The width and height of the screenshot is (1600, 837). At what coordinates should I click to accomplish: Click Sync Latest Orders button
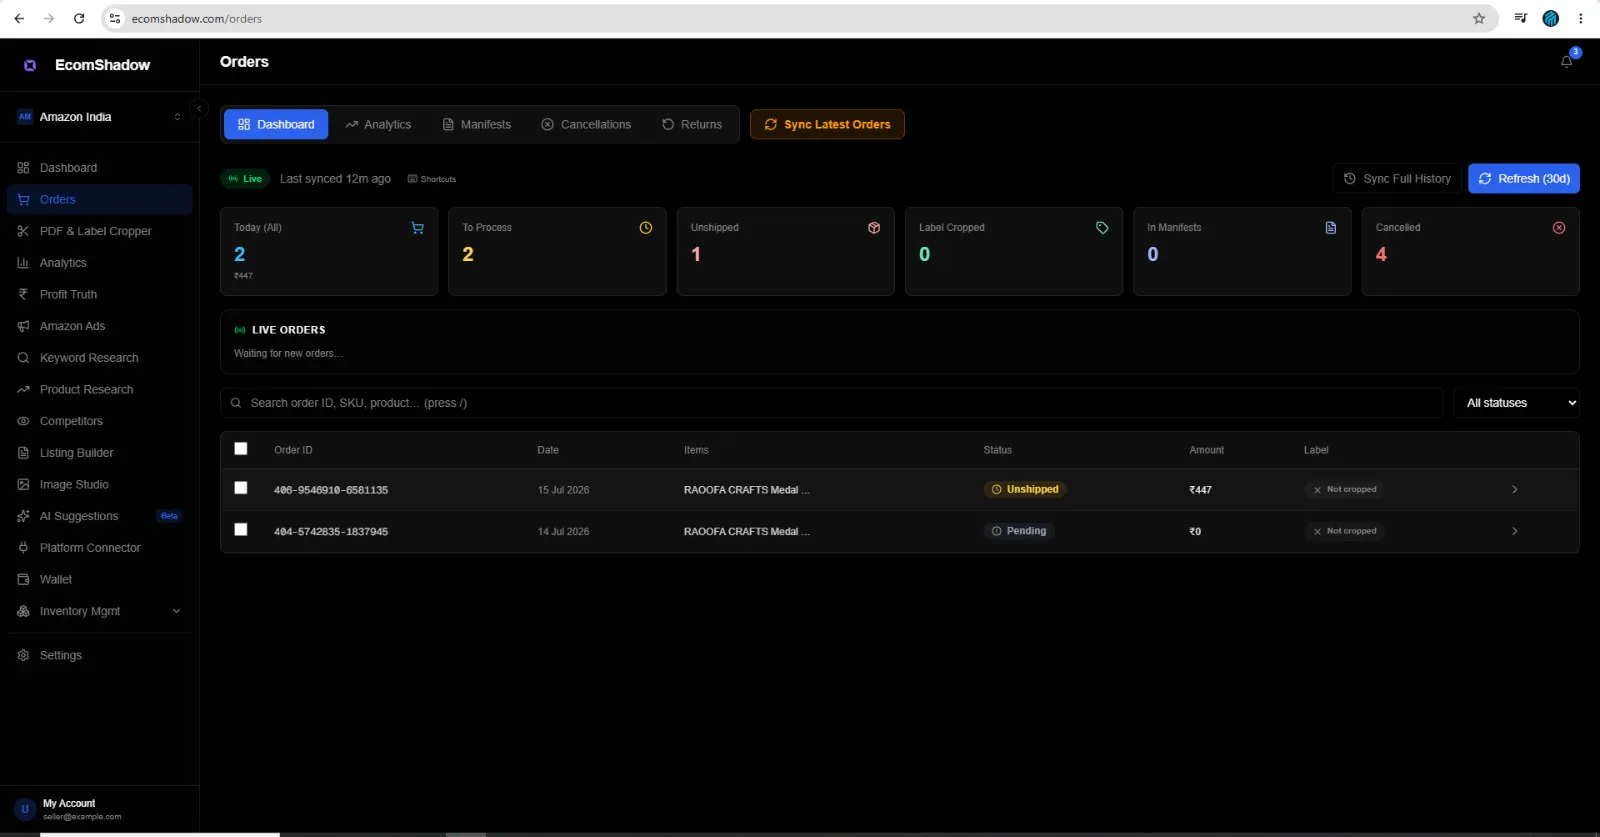[827, 125]
